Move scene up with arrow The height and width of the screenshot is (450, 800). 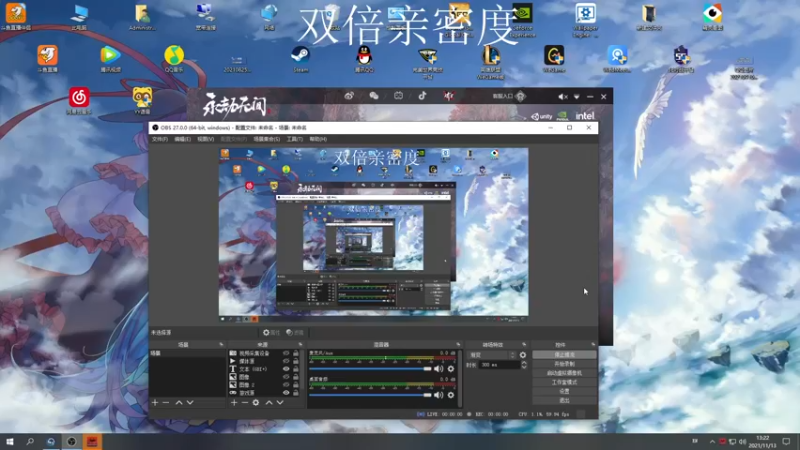[x=179, y=403]
